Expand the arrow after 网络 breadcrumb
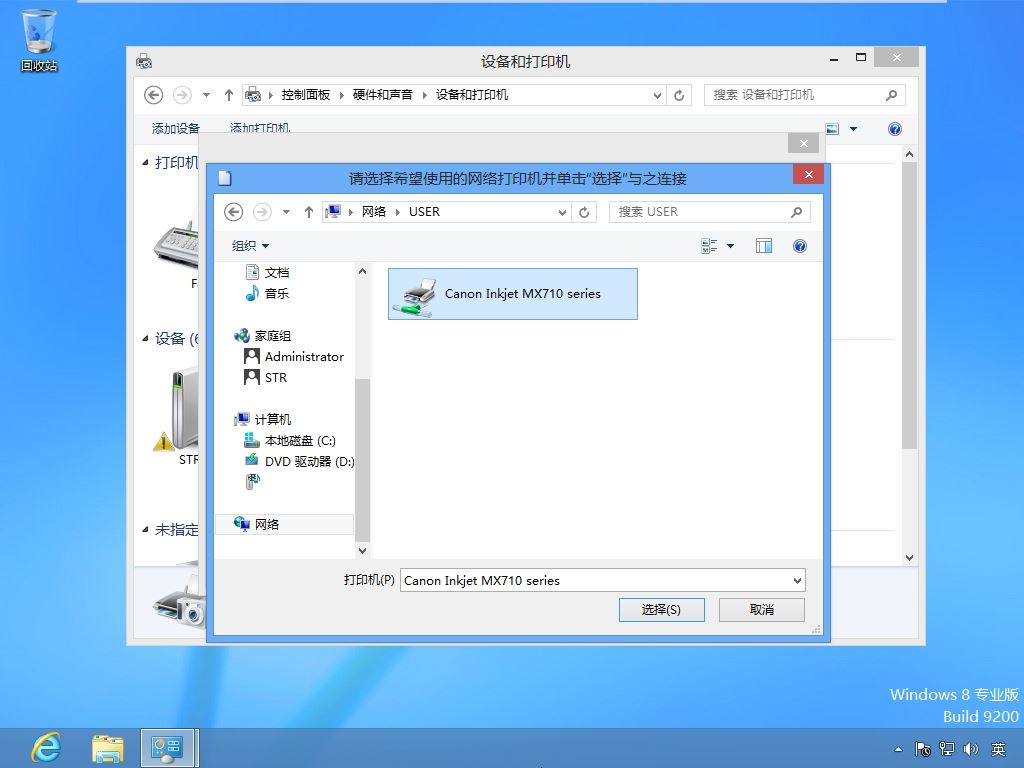The image size is (1024, 768). click(397, 212)
